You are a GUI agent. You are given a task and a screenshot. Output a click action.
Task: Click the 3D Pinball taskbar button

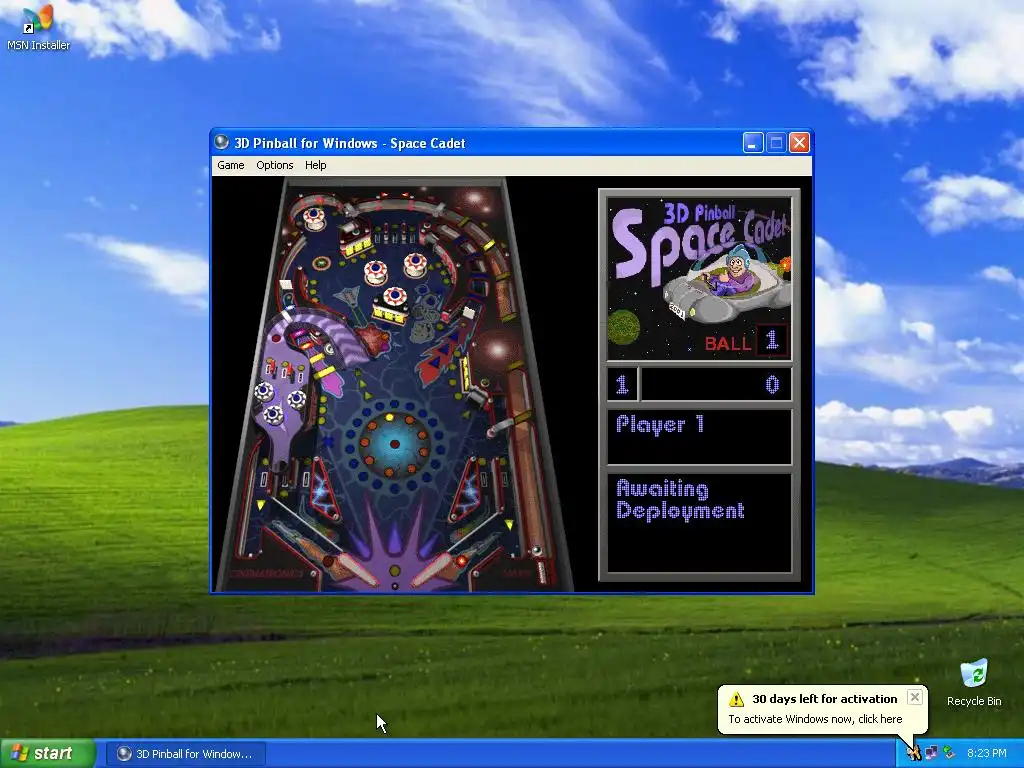[x=186, y=754]
